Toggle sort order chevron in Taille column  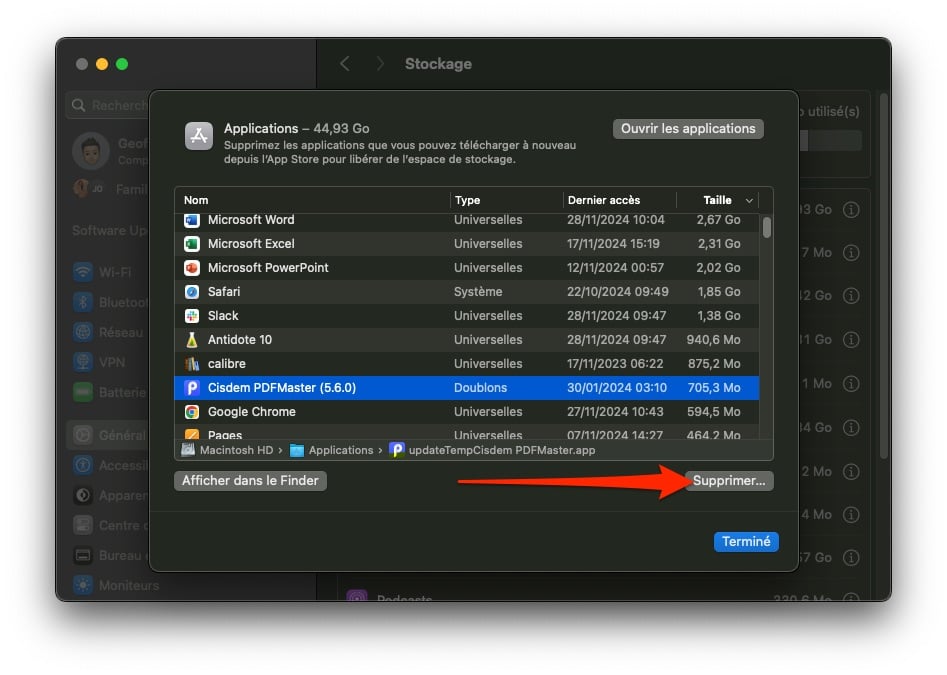click(749, 200)
